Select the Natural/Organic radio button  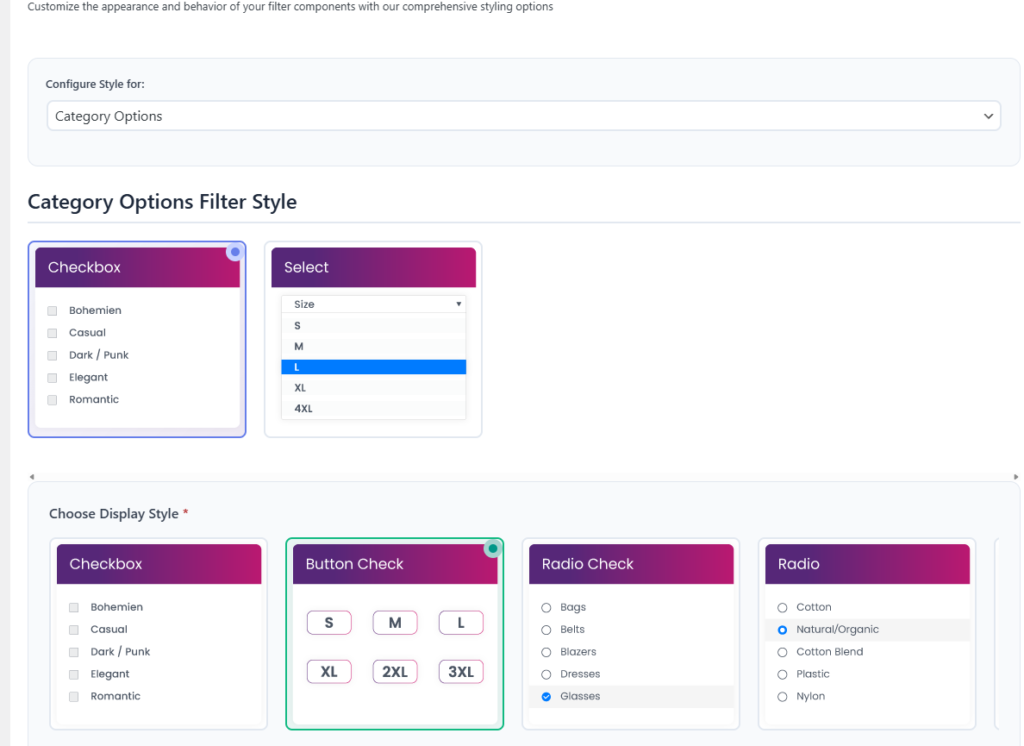[782, 630]
